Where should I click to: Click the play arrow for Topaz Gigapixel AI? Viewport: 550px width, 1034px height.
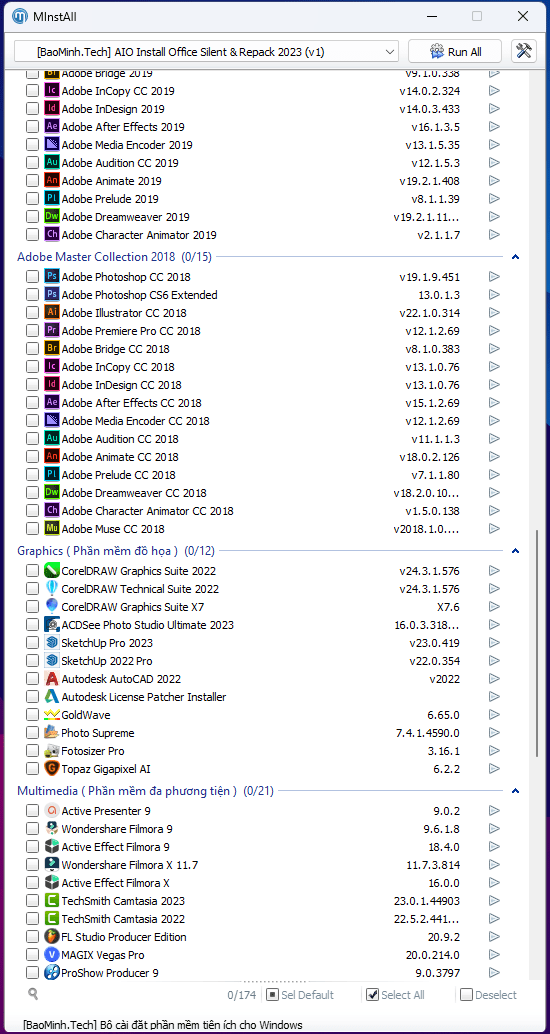coord(495,768)
